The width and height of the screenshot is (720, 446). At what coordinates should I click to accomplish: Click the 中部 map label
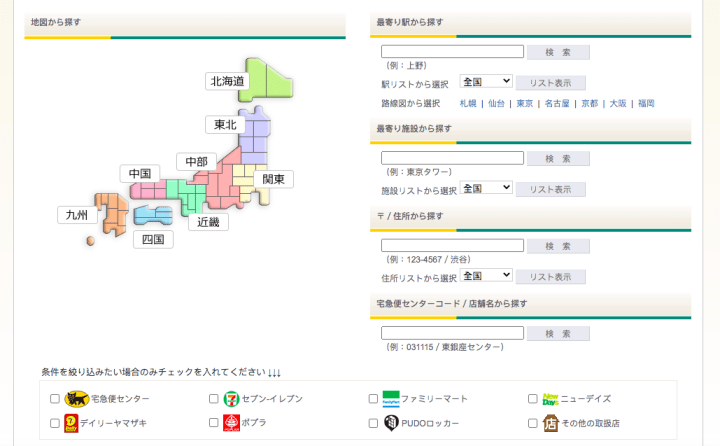[x=197, y=162]
